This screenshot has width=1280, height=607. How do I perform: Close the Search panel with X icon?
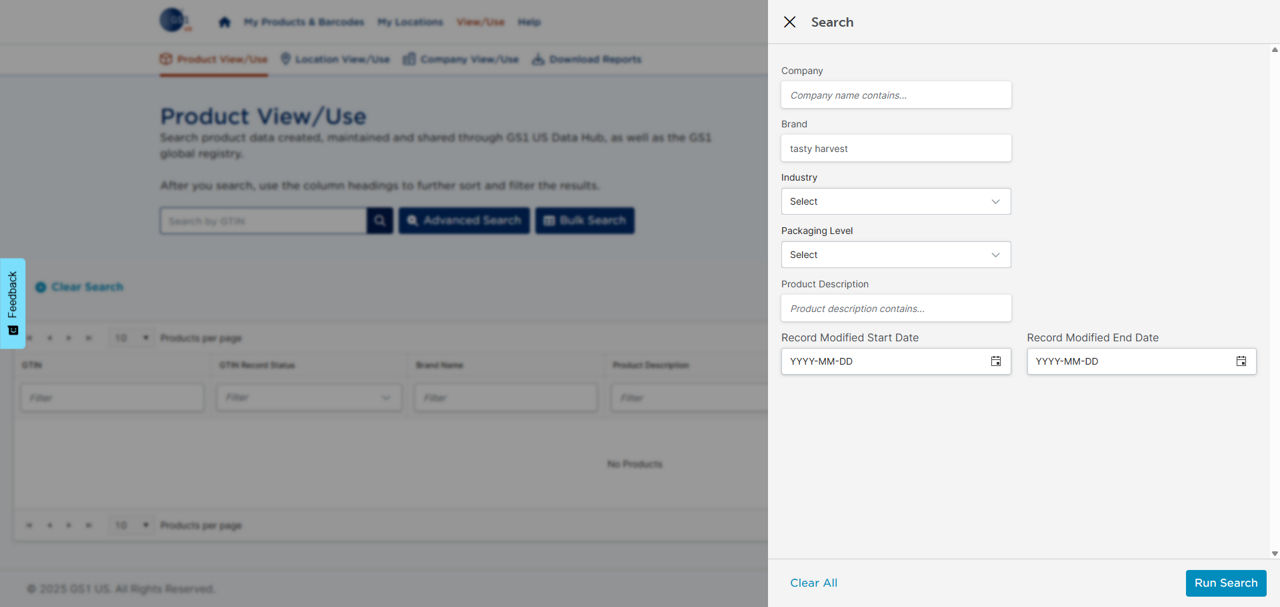789,22
